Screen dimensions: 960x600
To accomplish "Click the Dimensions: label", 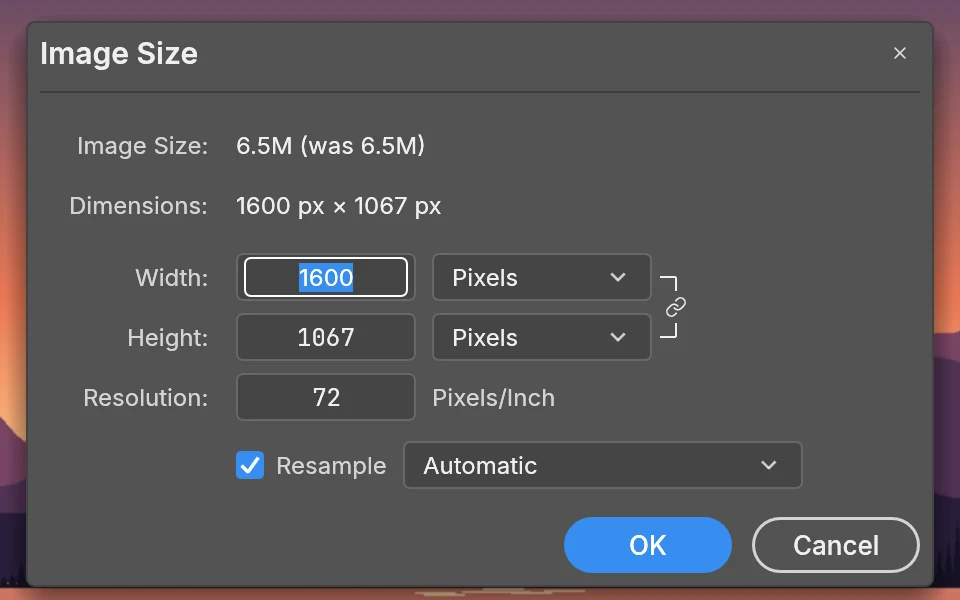I will pos(138,206).
